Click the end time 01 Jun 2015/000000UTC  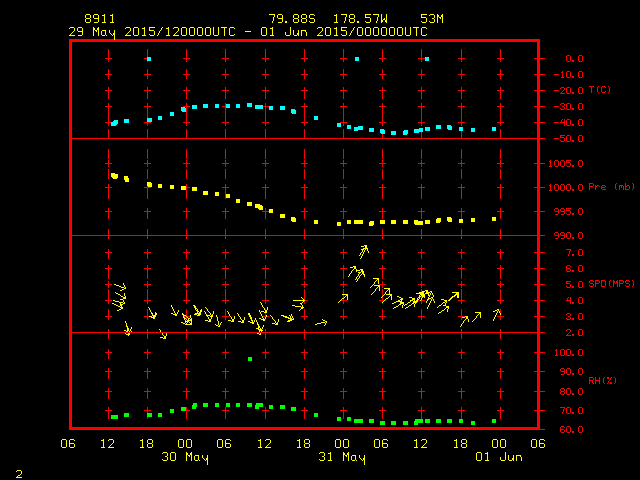[x=344, y=32]
